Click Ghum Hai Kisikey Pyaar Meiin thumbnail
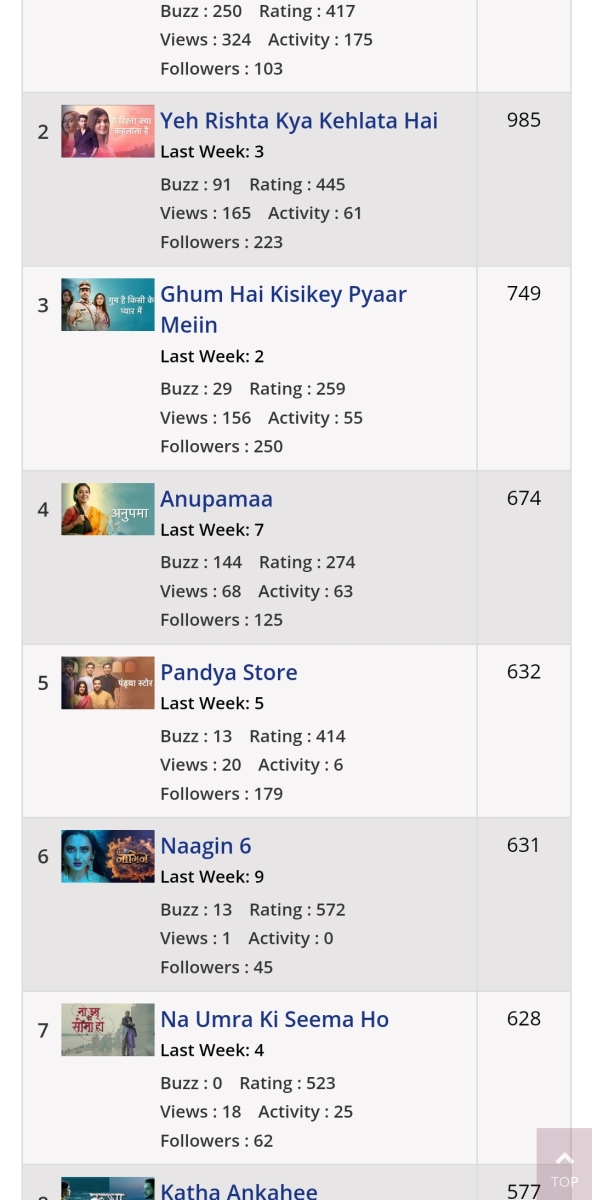The height and width of the screenshot is (1200, 592). (108, 305)
